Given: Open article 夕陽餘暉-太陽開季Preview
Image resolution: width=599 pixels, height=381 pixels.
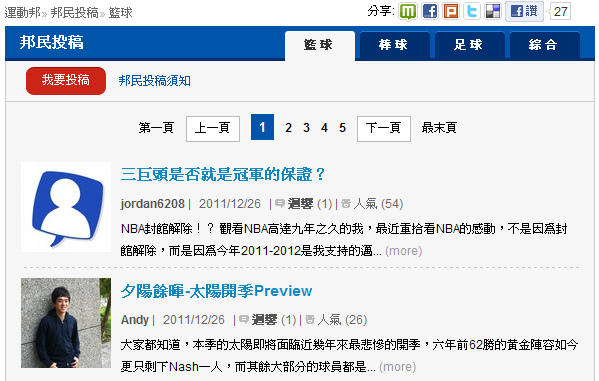Looking at the screenshot, I should [216, 291].
